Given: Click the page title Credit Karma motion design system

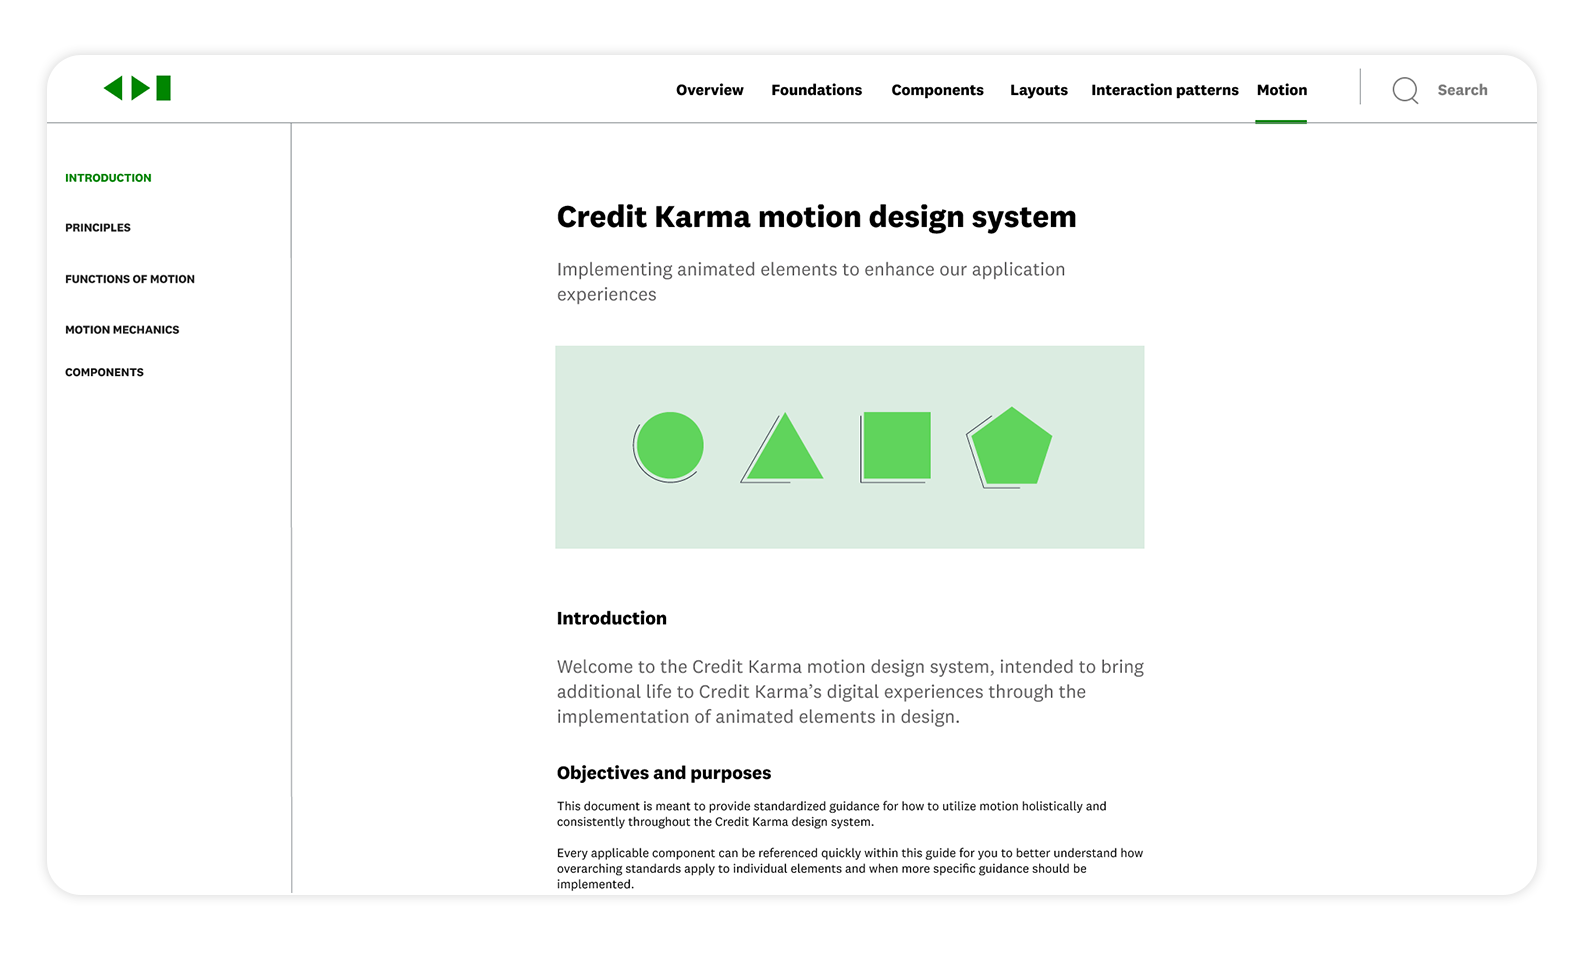Looking at the screenshot, I should pos(816,217).
